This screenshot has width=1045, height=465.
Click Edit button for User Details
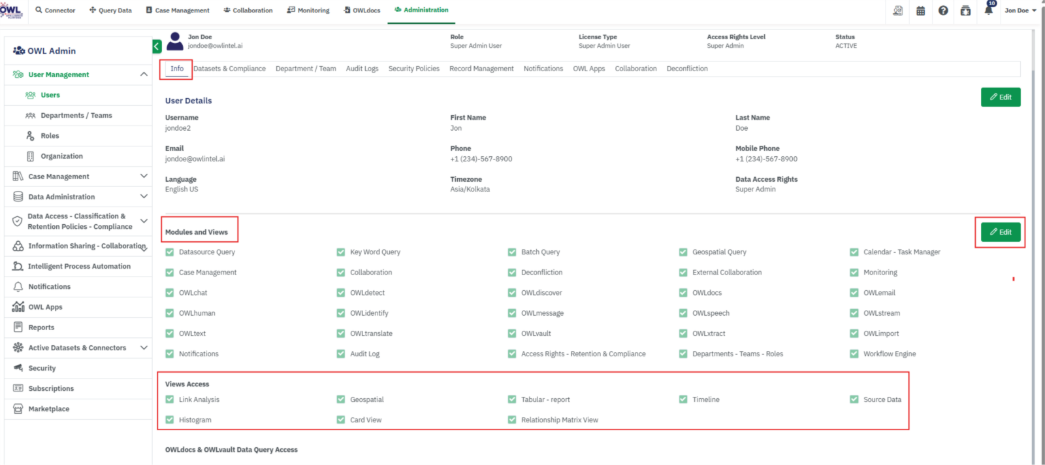click(1000, 97)
